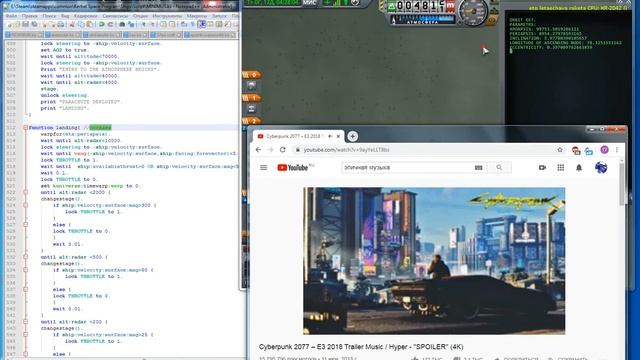Click the KSP altimeter readout 004811
Screen dimensions: 640x360
pos(421,6)
